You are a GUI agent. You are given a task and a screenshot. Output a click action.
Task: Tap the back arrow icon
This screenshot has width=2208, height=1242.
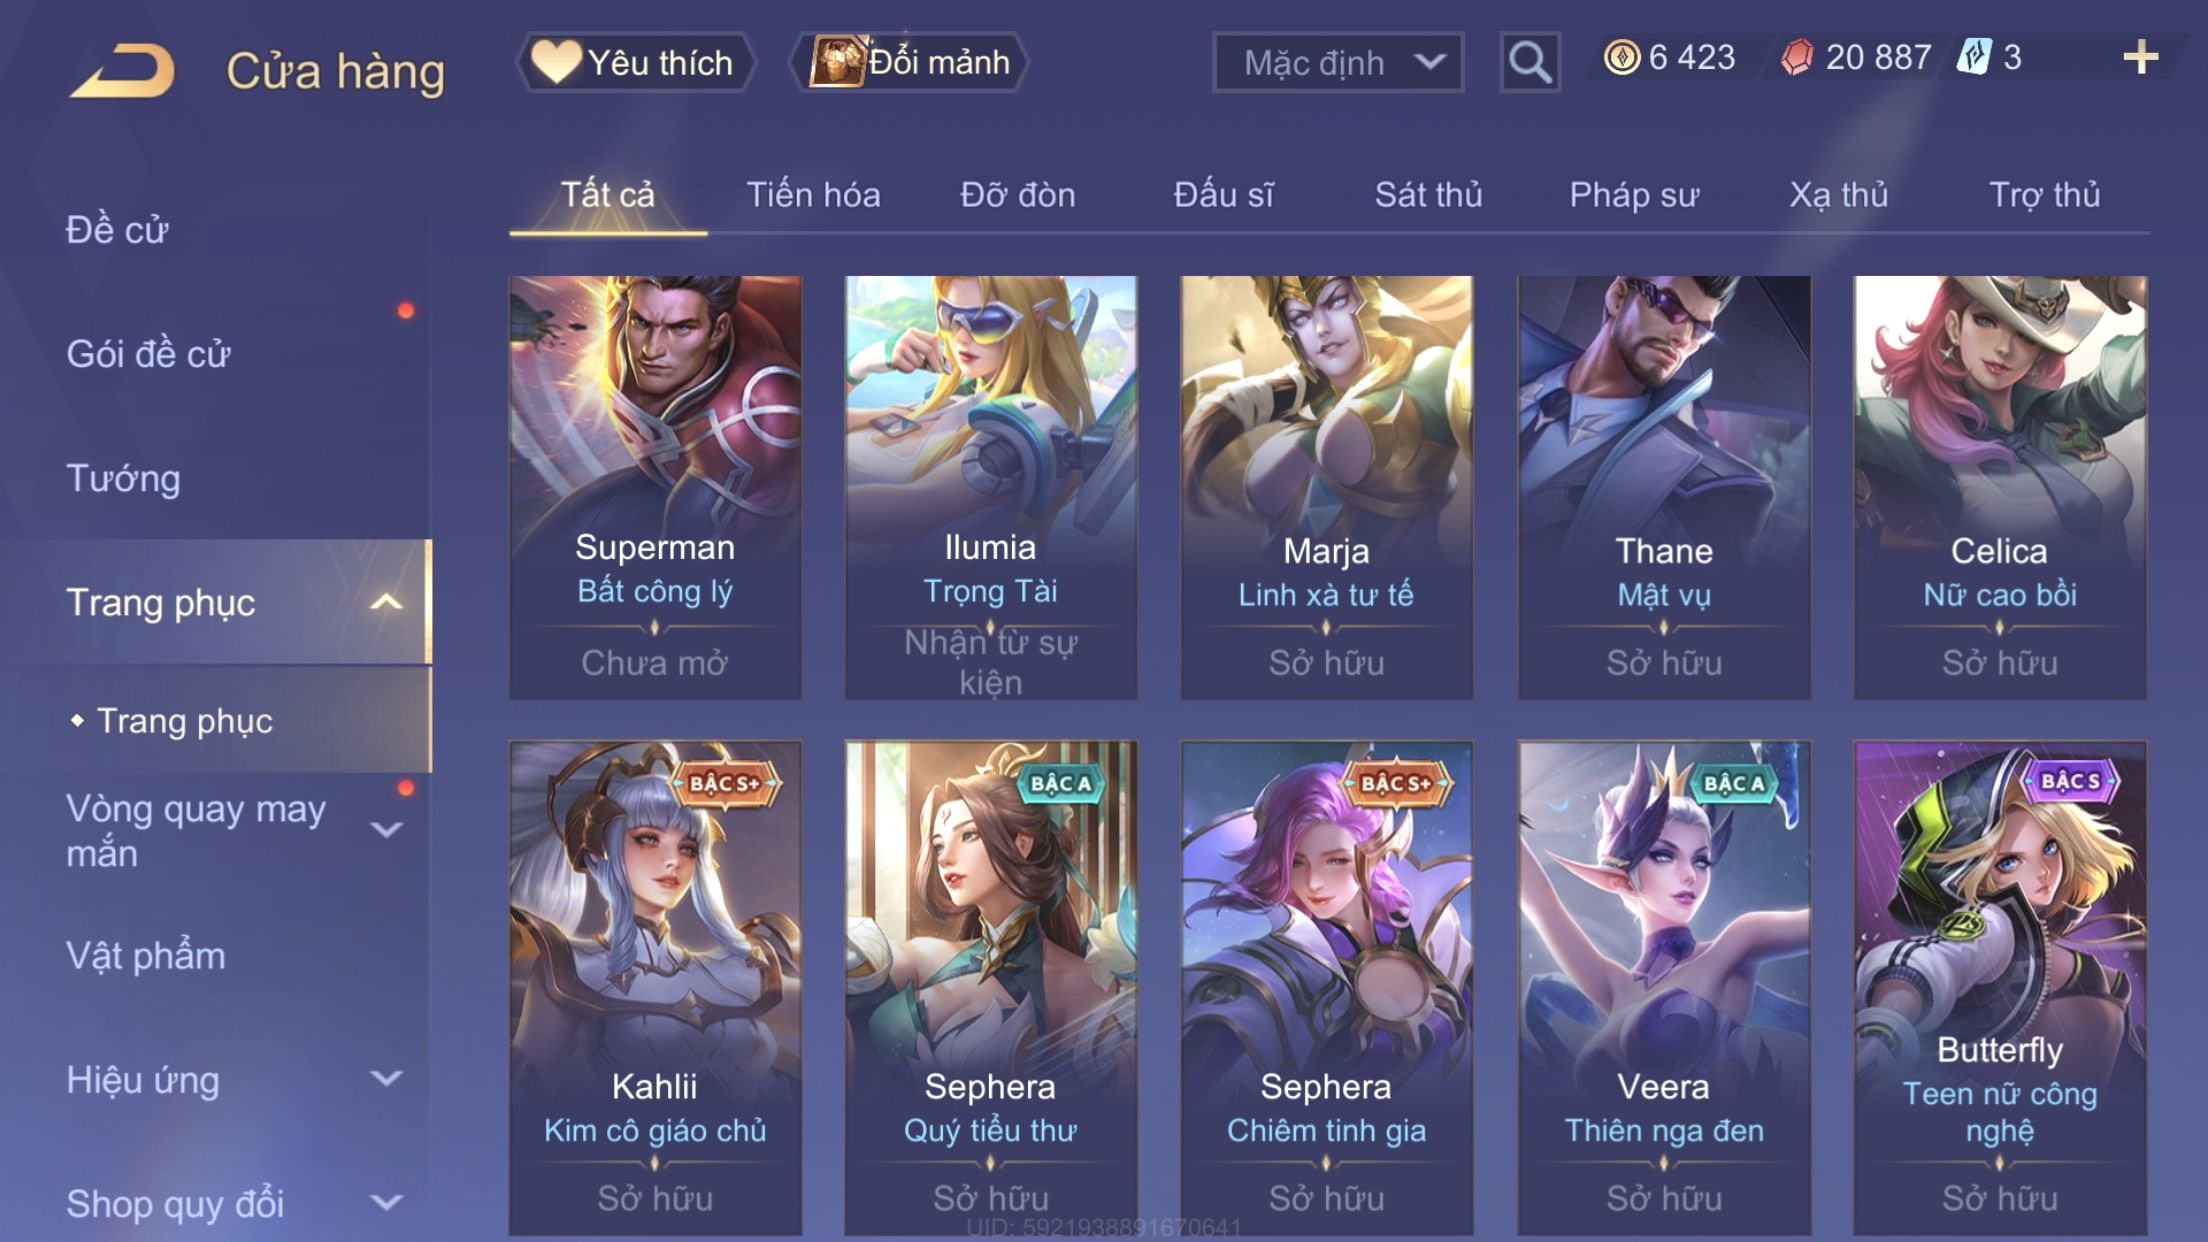click(123, 70)
